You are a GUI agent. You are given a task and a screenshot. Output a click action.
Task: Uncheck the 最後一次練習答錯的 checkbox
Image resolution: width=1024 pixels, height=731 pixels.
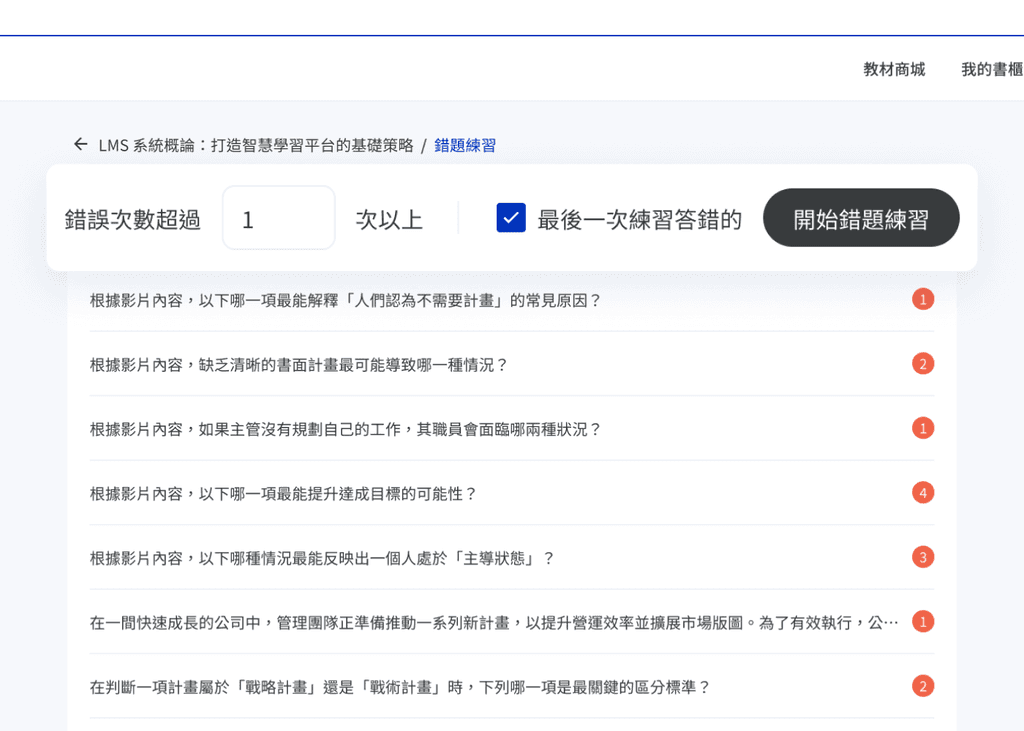(x=511, y=218)
